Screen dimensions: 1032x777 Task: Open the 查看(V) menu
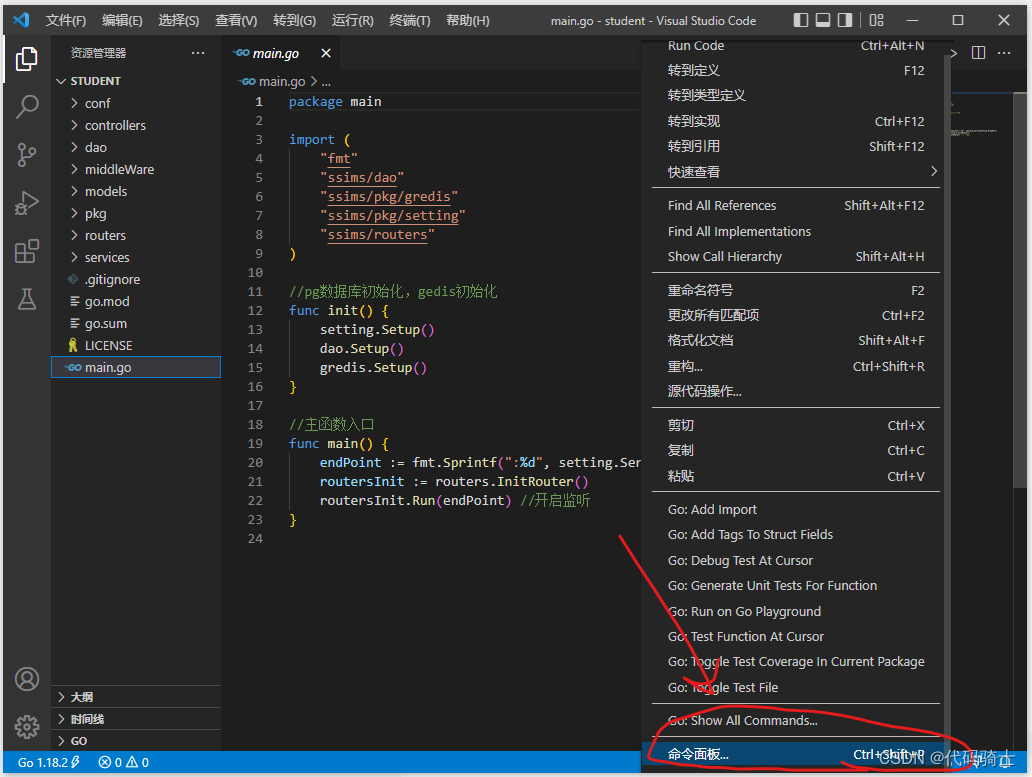point(236,20)
